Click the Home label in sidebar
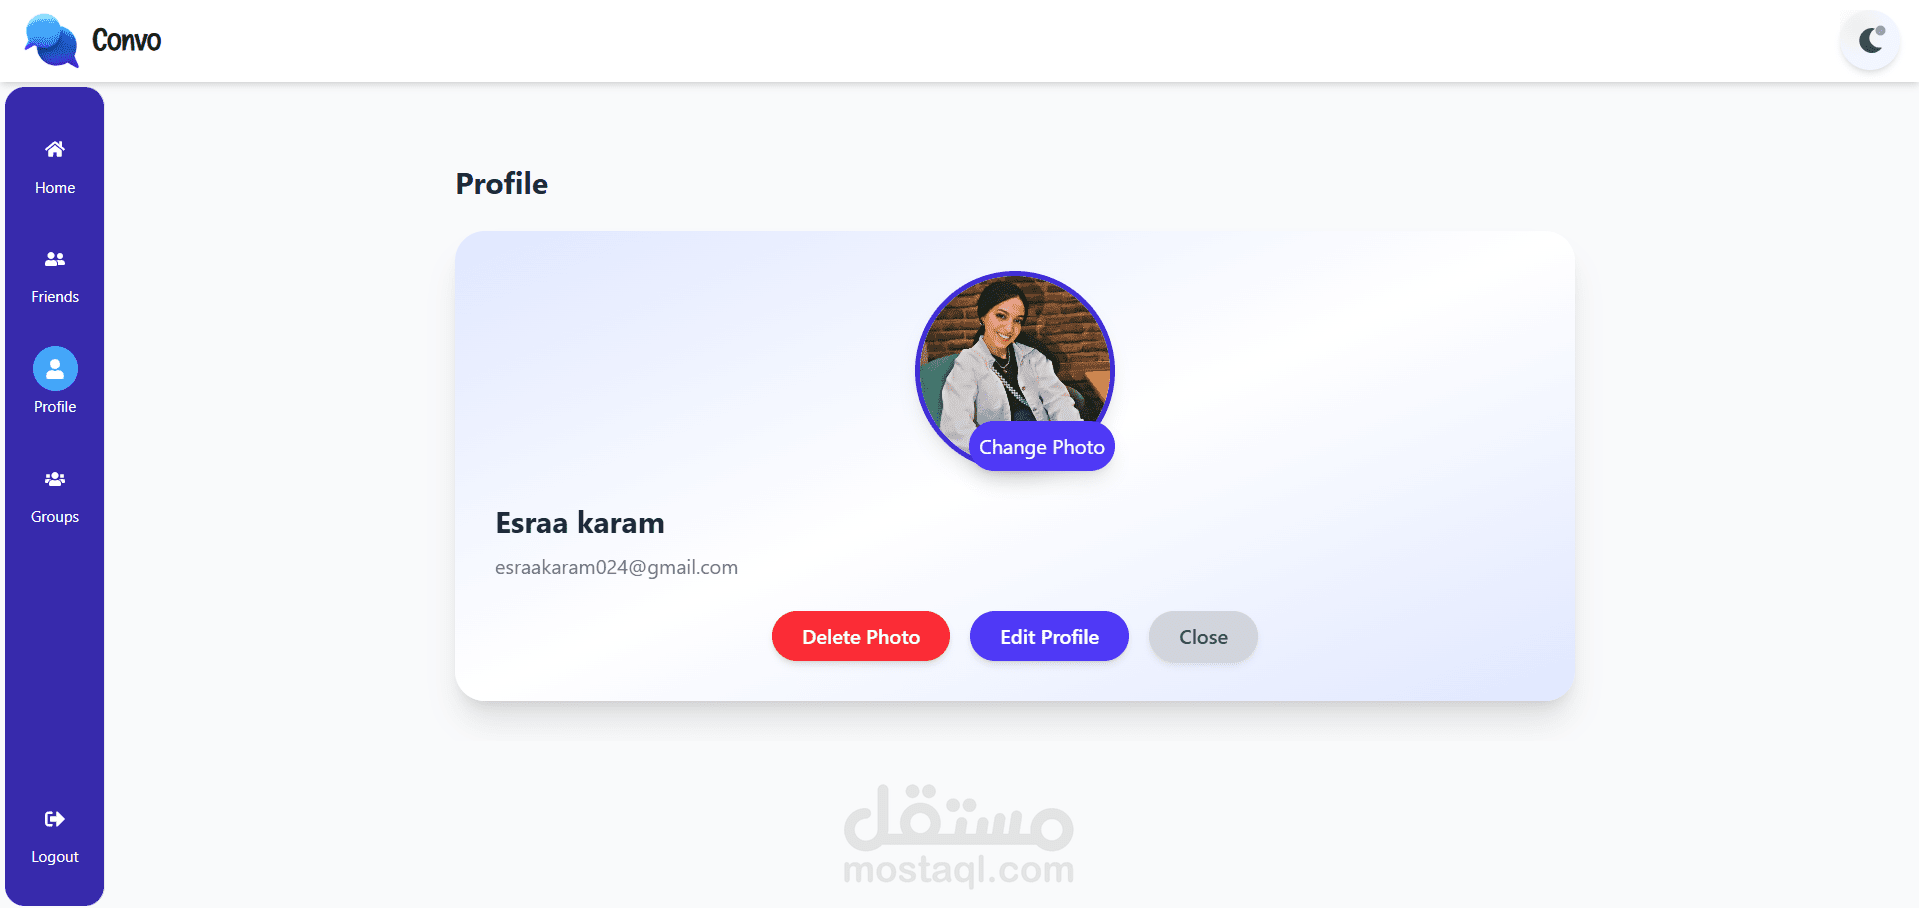 click(55, 188)
